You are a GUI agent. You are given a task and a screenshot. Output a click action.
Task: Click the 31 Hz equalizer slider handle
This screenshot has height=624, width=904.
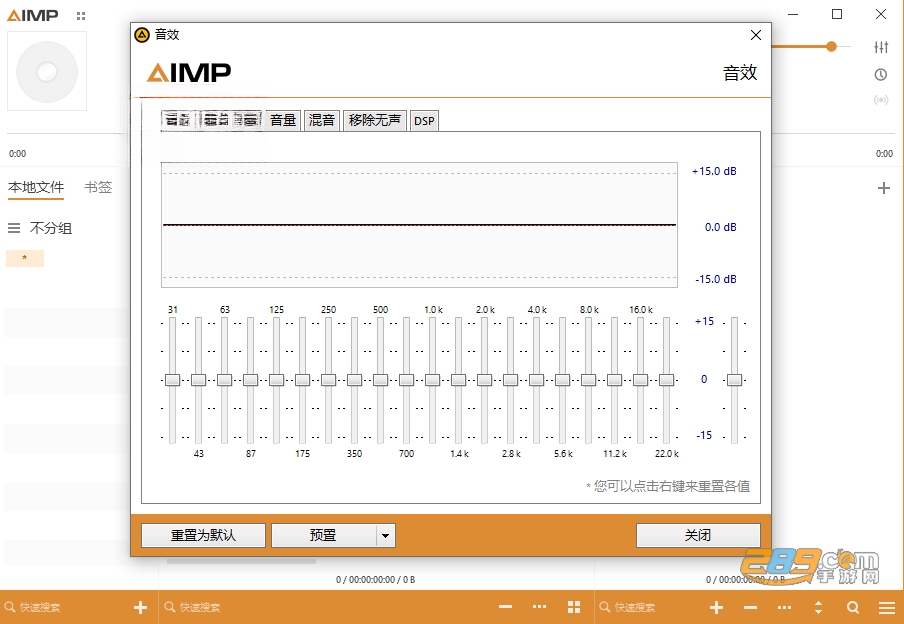172,380
